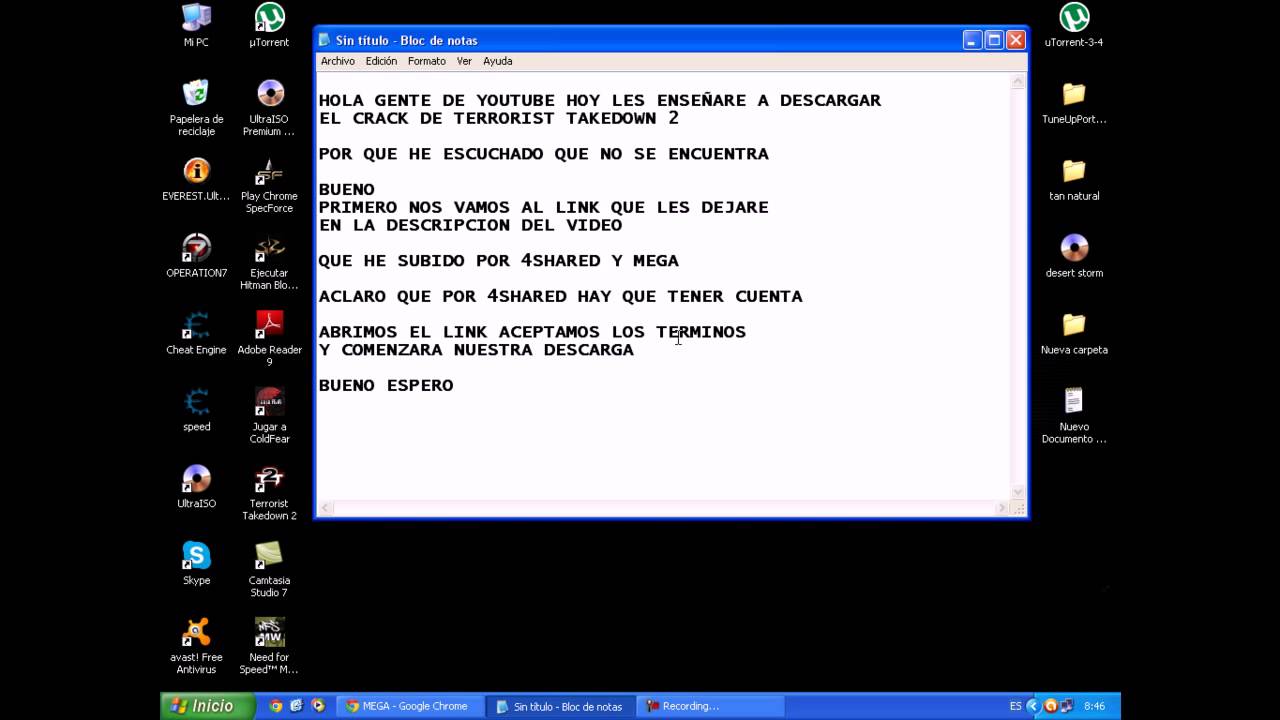The height and width of the screenshot is (720, 1280).
Task: Open the Adobe Reader 9 icon
Action: click(269, 338)
